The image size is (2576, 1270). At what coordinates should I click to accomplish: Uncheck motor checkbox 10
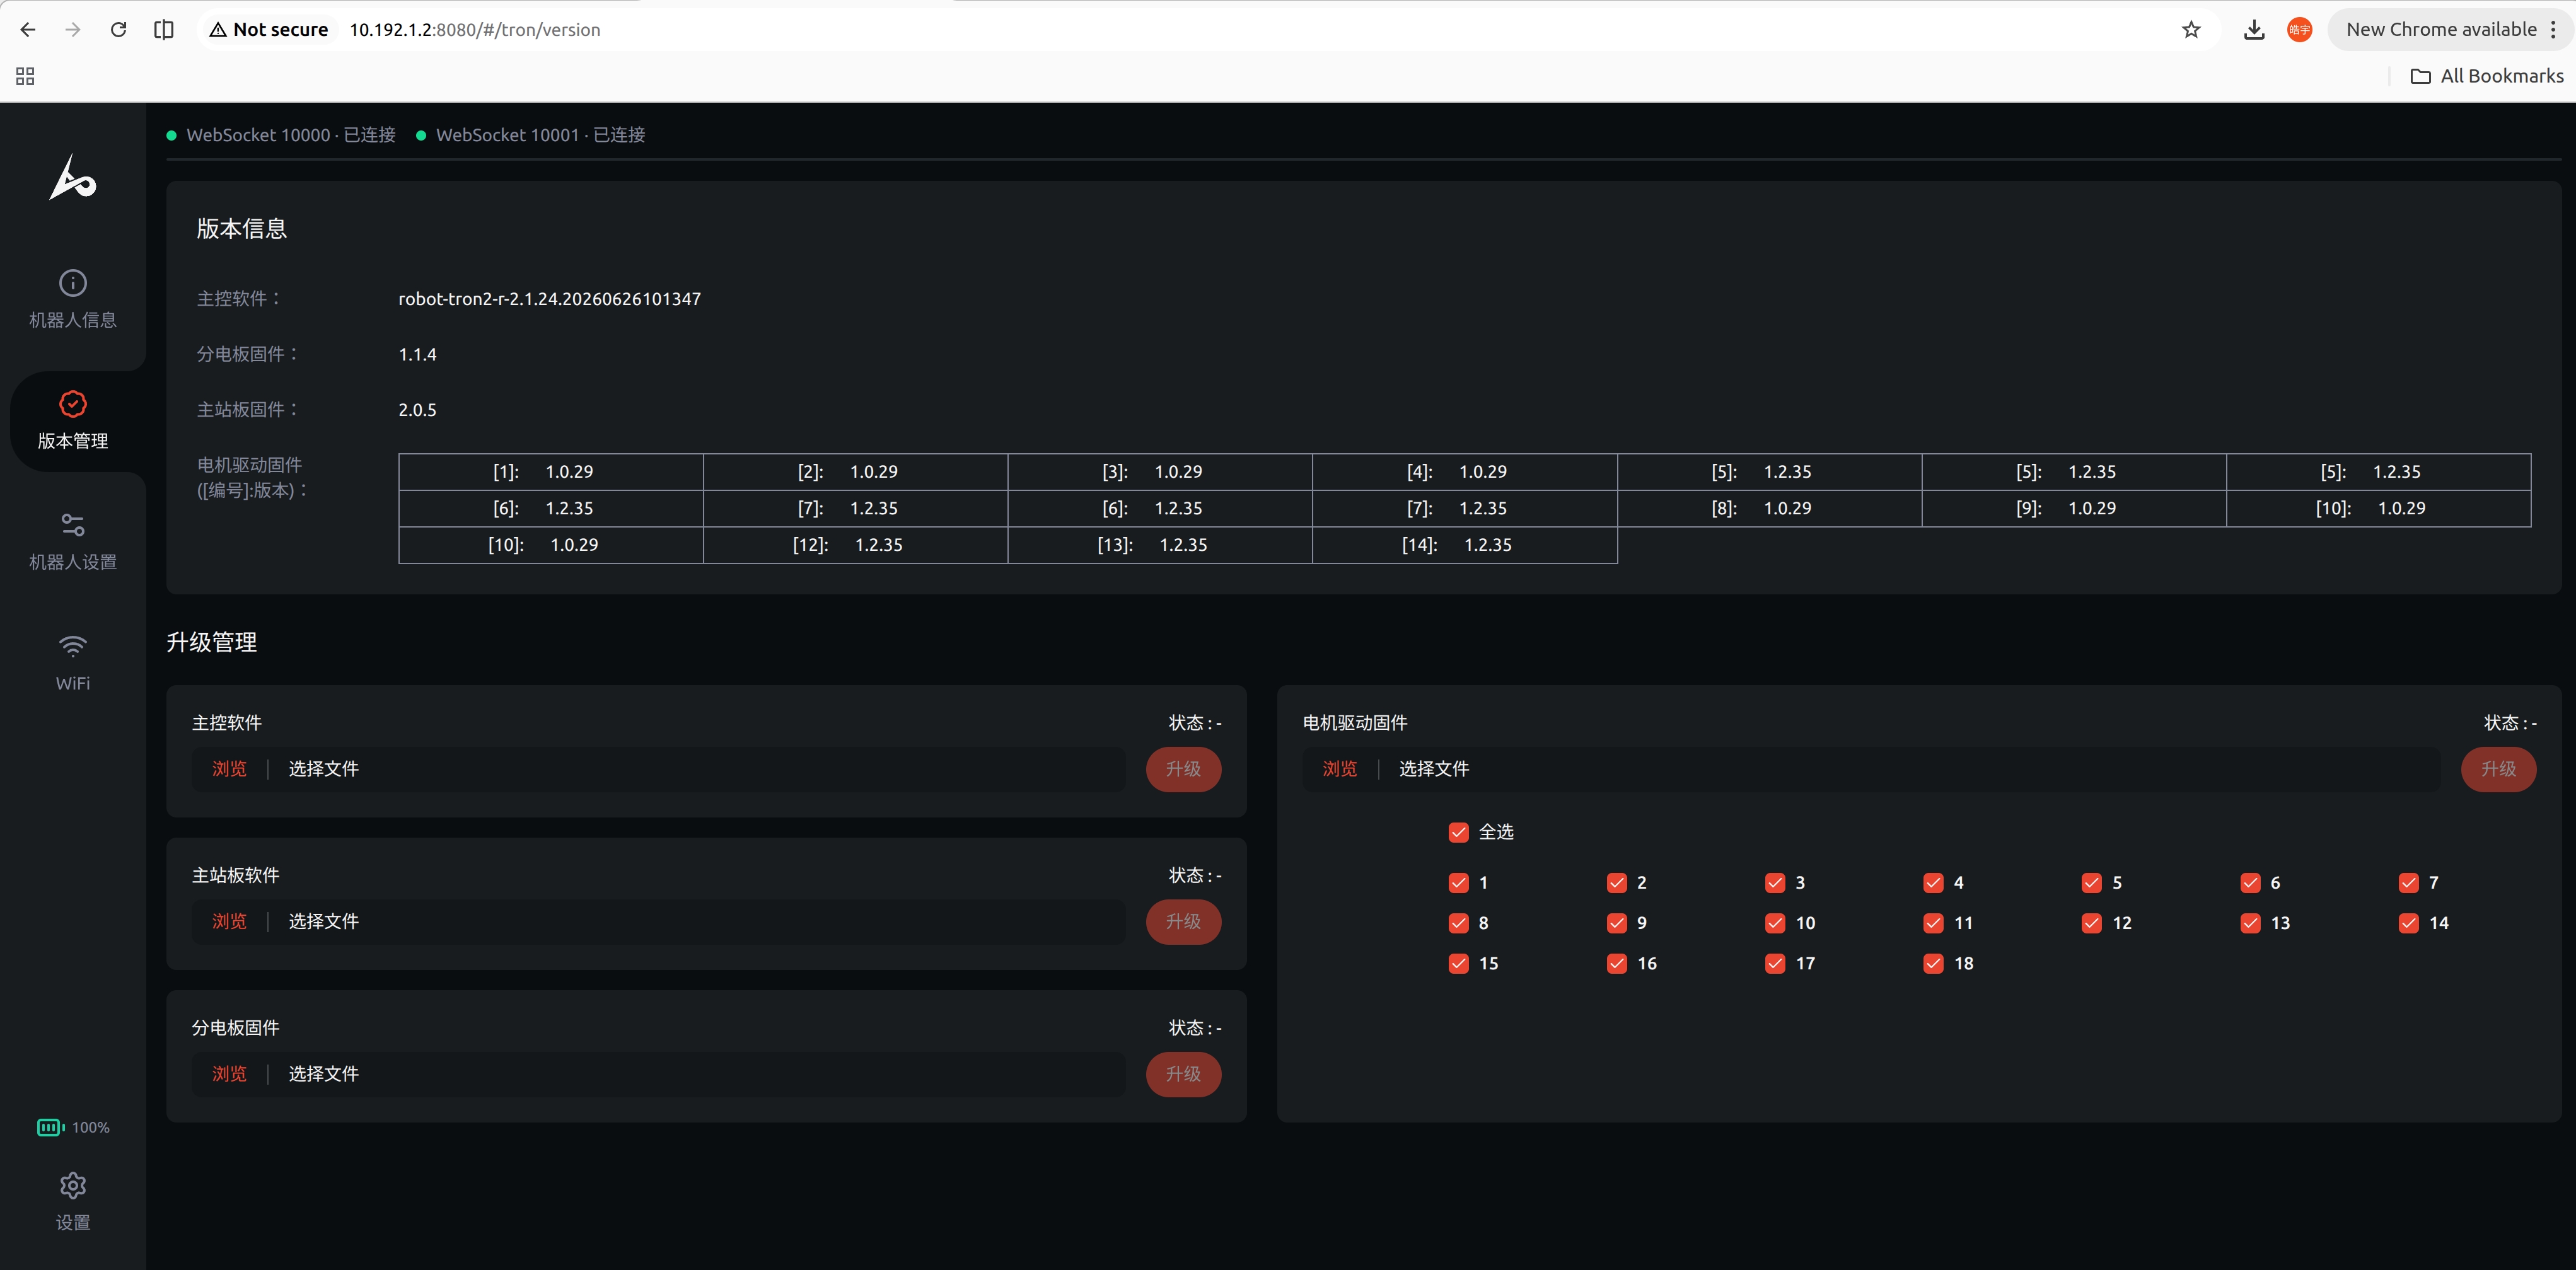(x=1775, y=923)
